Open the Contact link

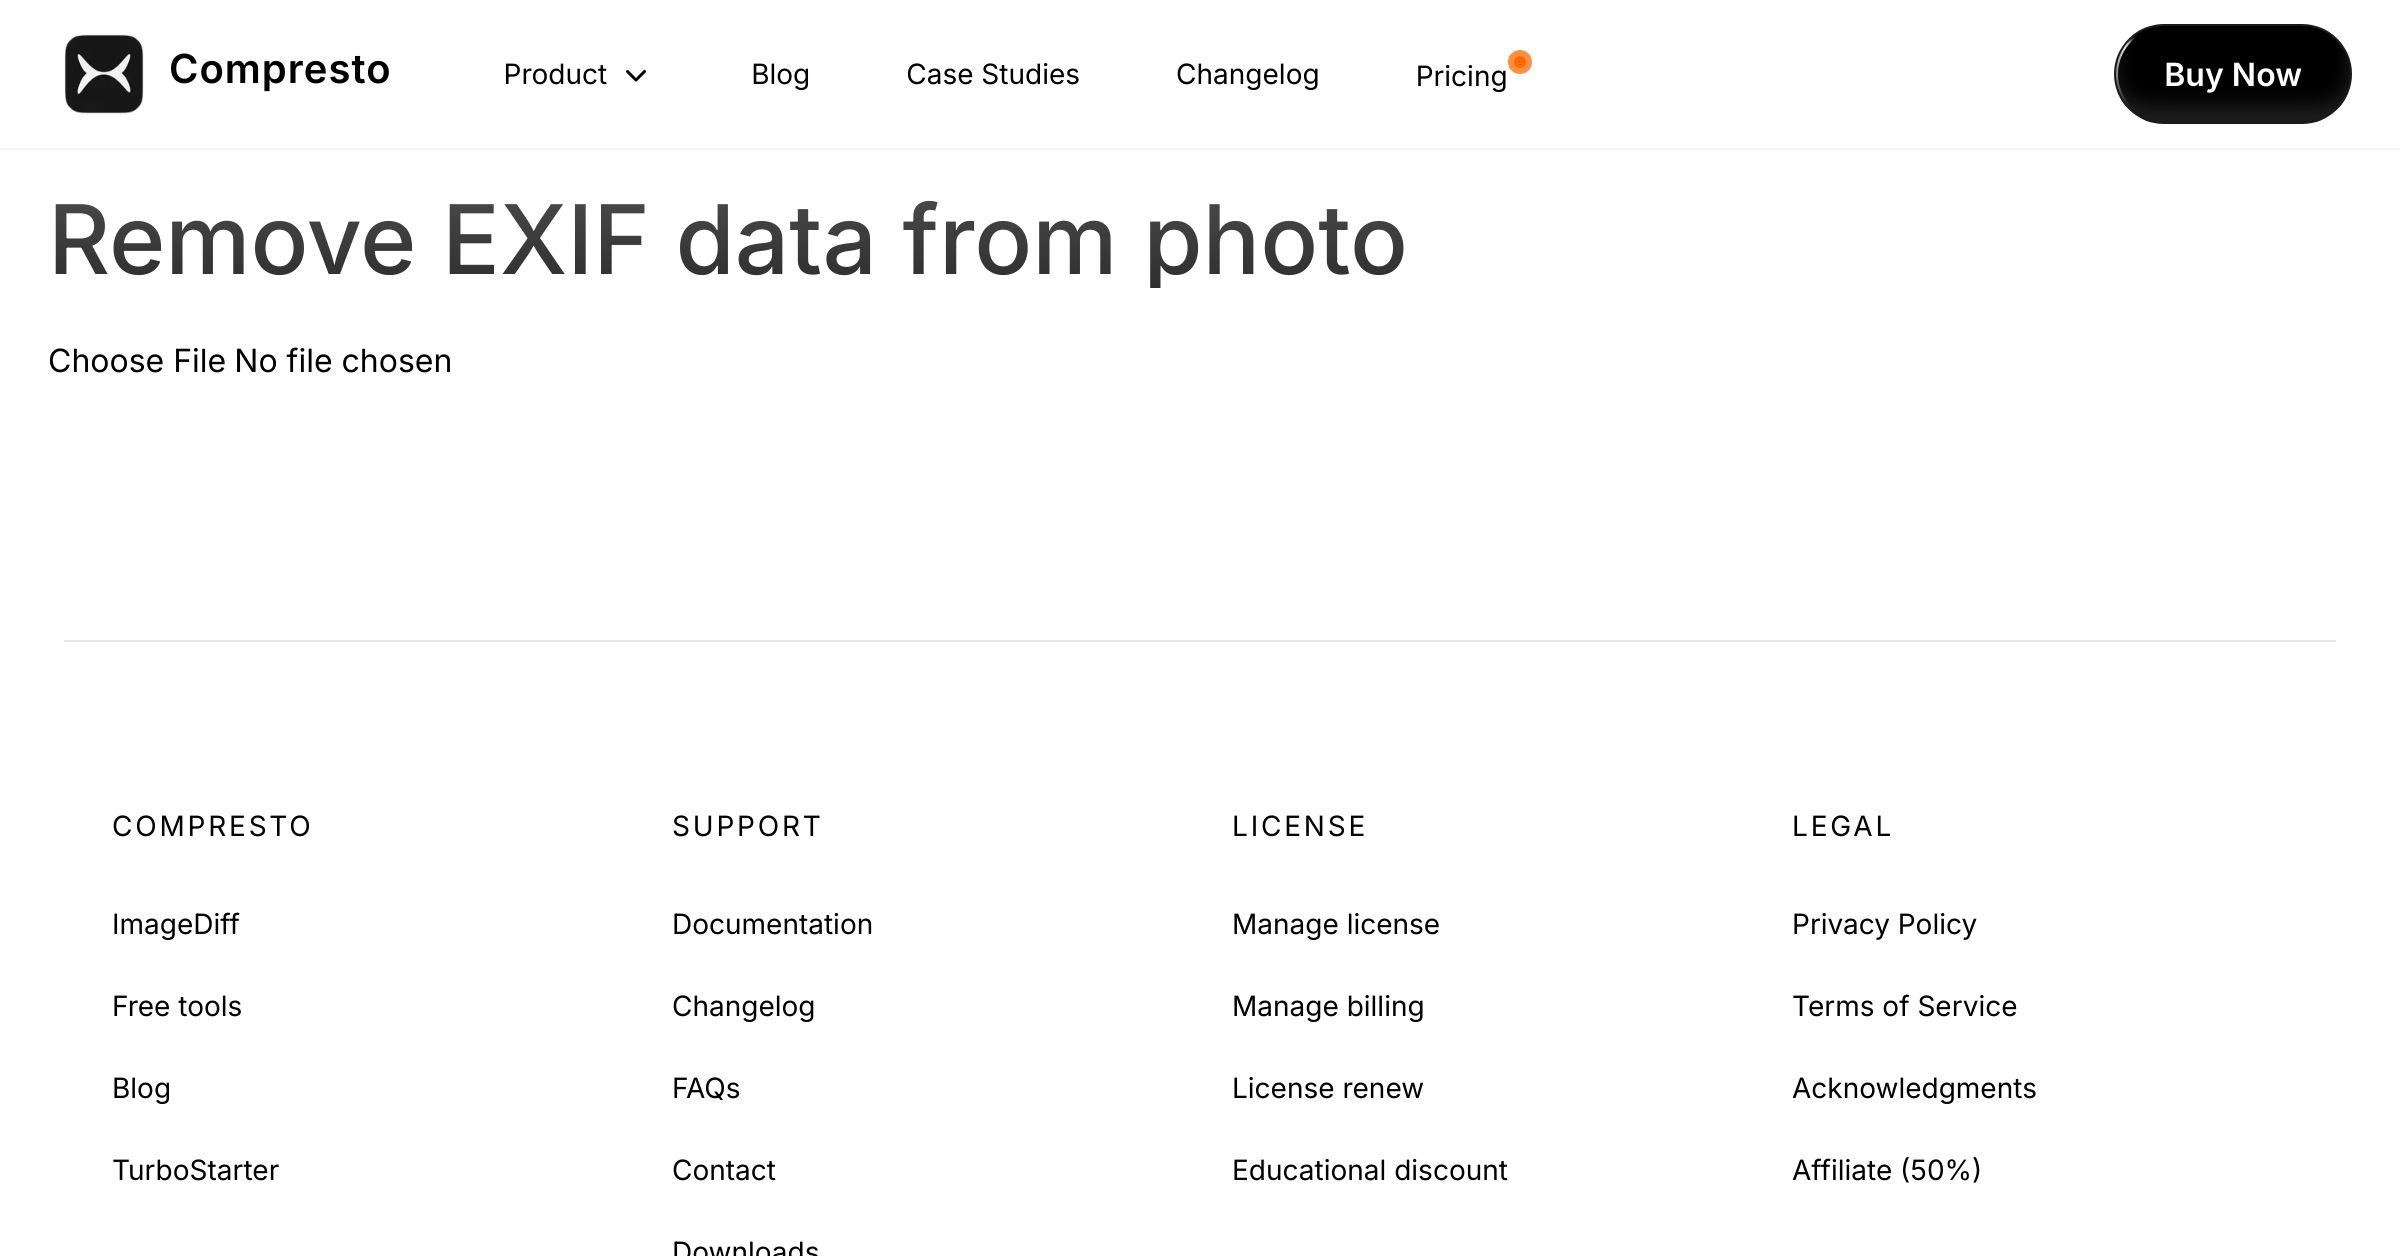(723, 1170)
